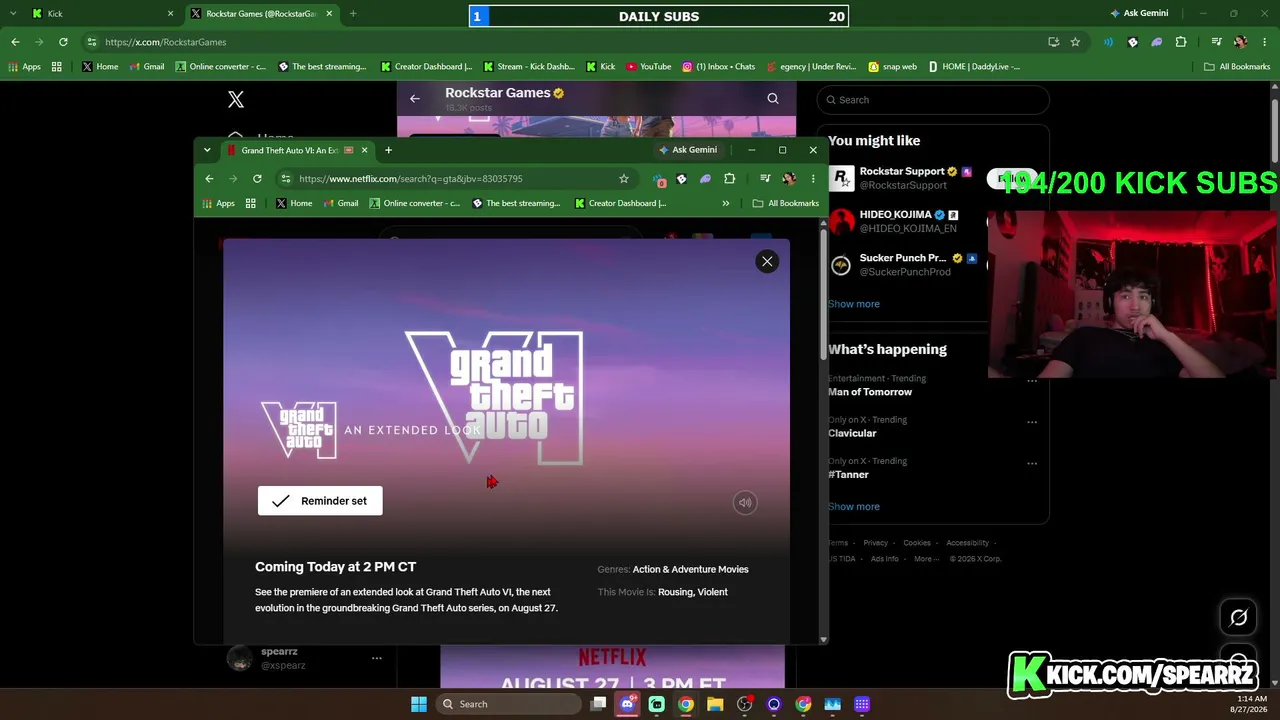Open the Accessibility footer link on X
This screenshot has height=720, width=1280.
(968, 543)
